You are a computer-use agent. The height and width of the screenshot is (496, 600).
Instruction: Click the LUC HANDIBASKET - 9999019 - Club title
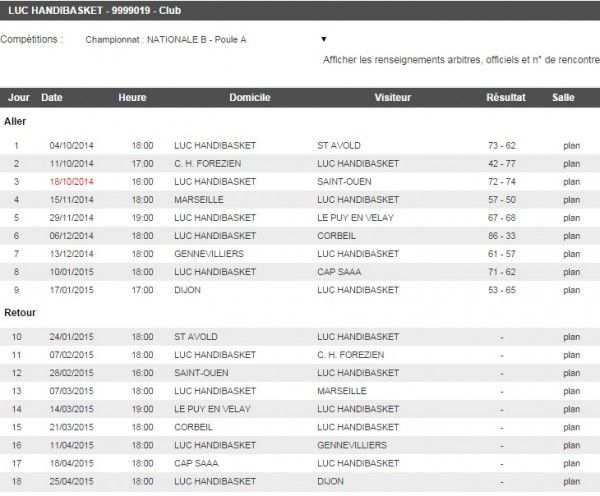tap(95, 10)
